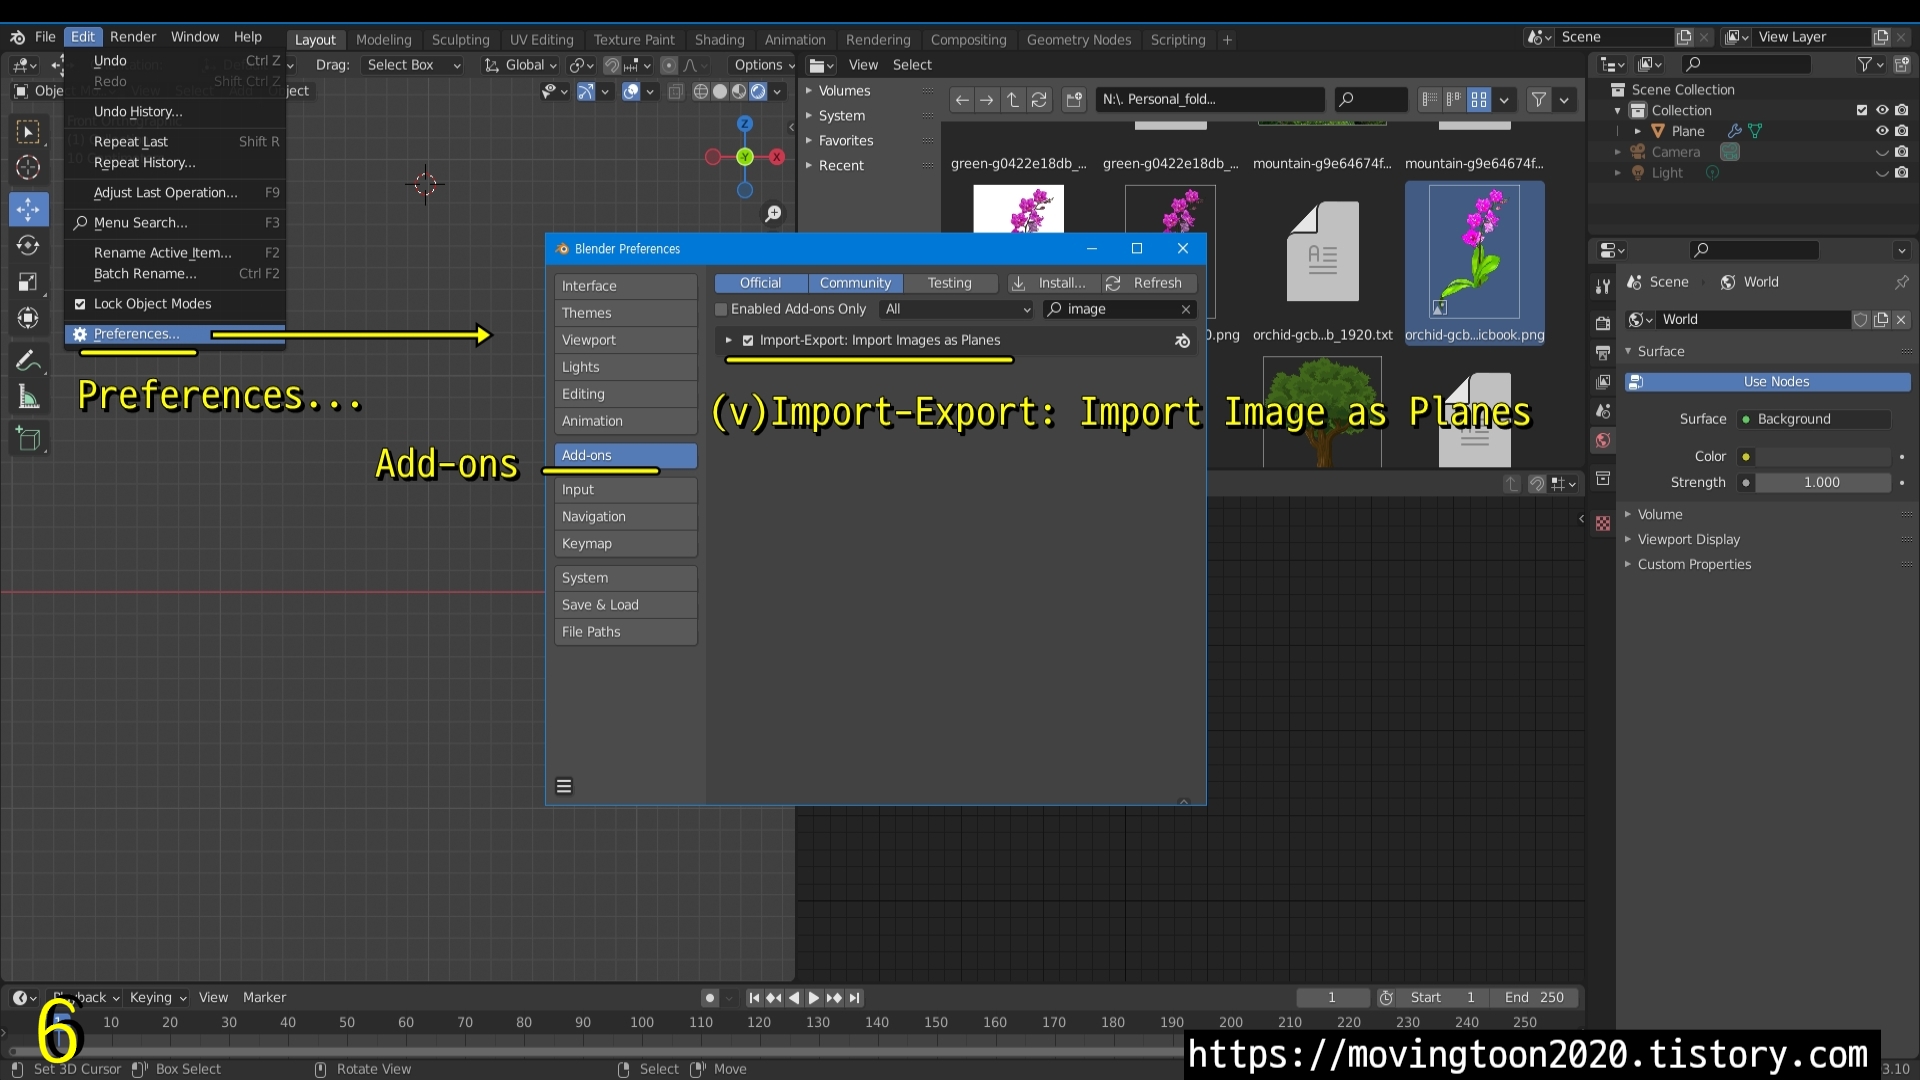The image size is (1920, 1080).
Task: Create new folder in file browser
Action: pos(1074,99)
